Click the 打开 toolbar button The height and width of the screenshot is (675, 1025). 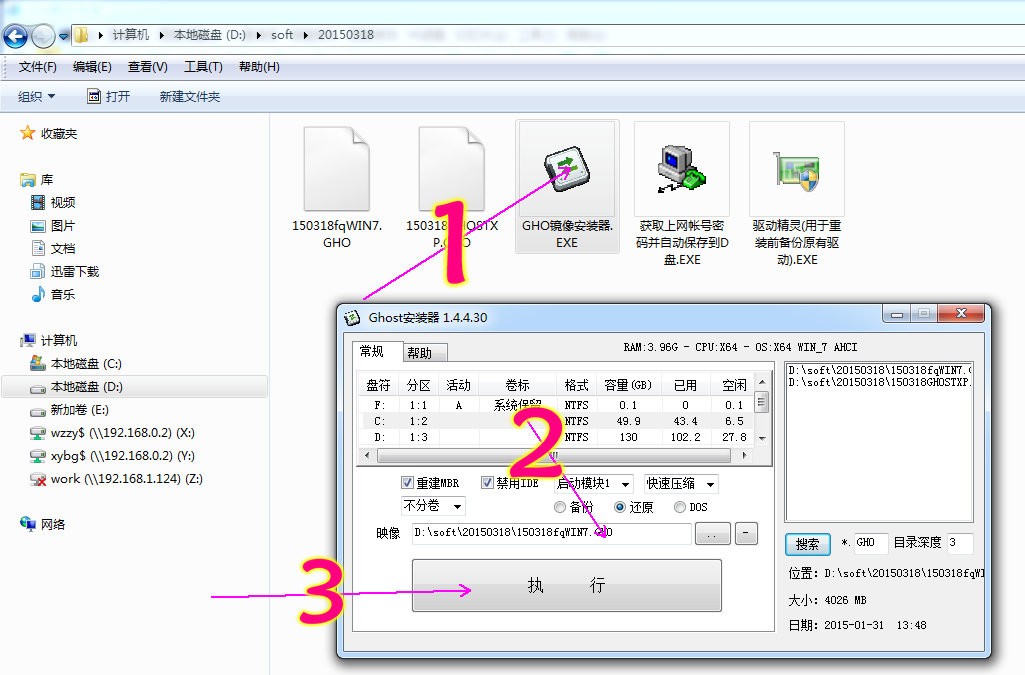(109, 97)
